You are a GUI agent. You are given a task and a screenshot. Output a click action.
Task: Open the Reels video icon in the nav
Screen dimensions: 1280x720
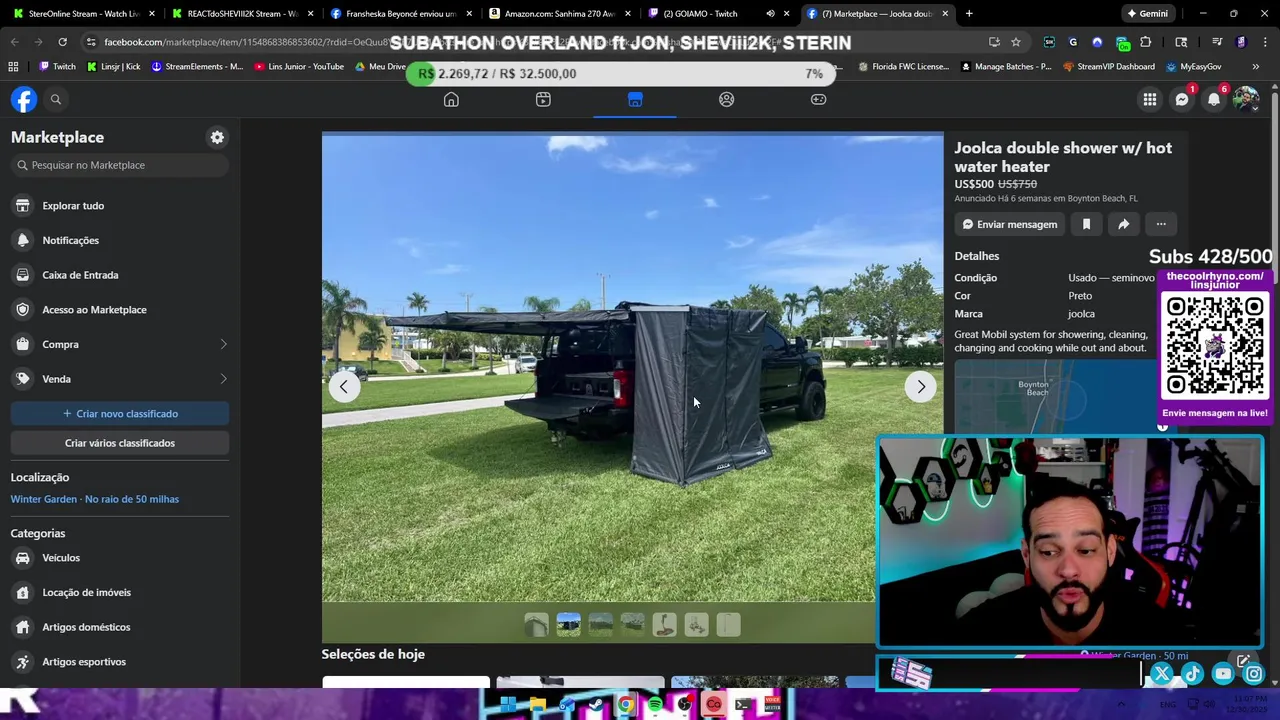[x=543, y=99]
